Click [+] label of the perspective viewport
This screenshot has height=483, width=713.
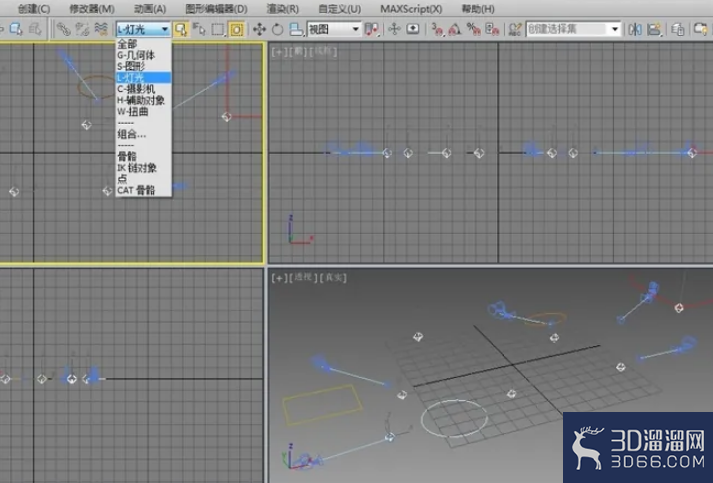[279, 277]
